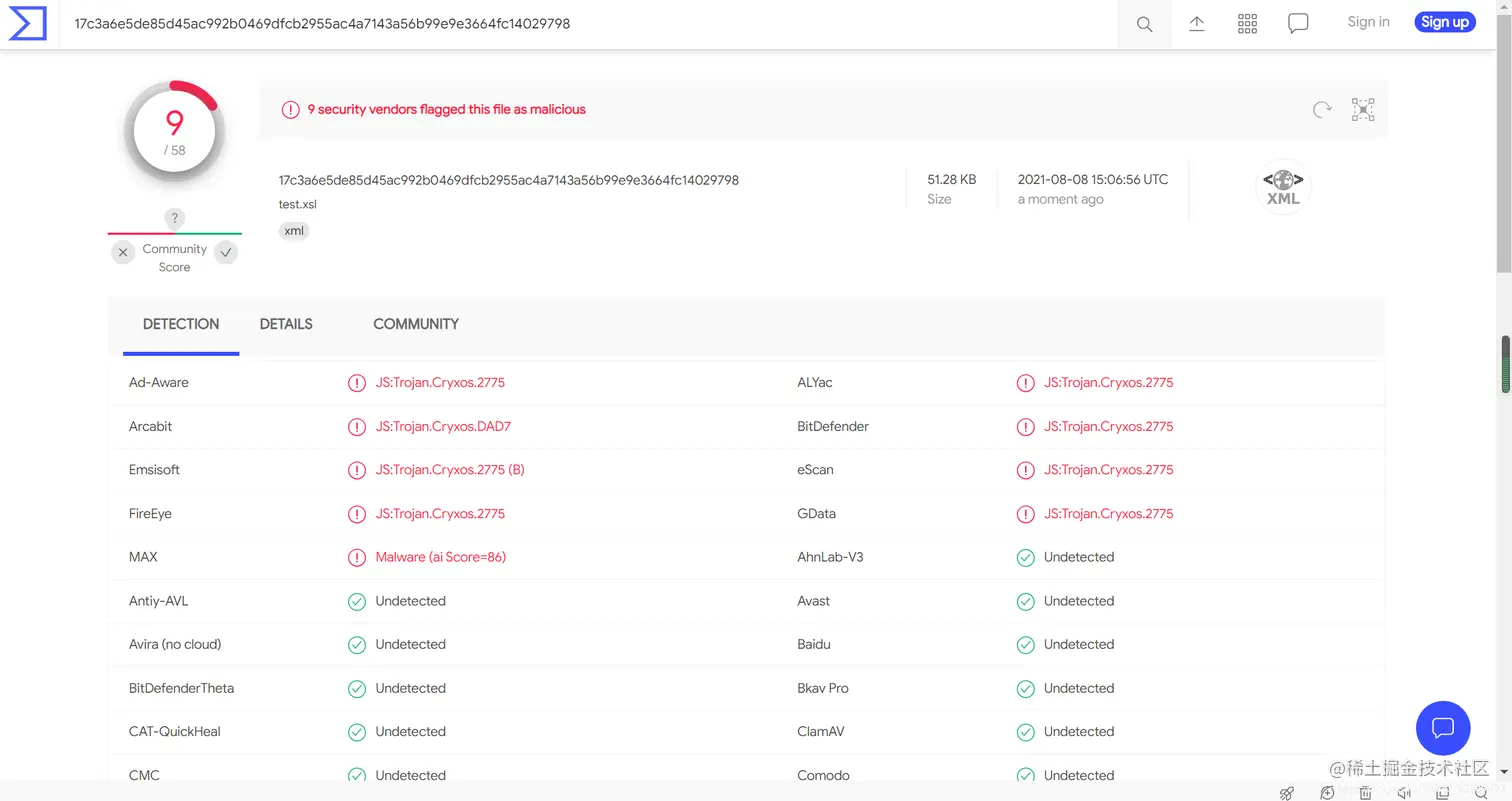
Task: Click the Avast Undetected result
Action: pyautogui.click(x=1079, y=601)
